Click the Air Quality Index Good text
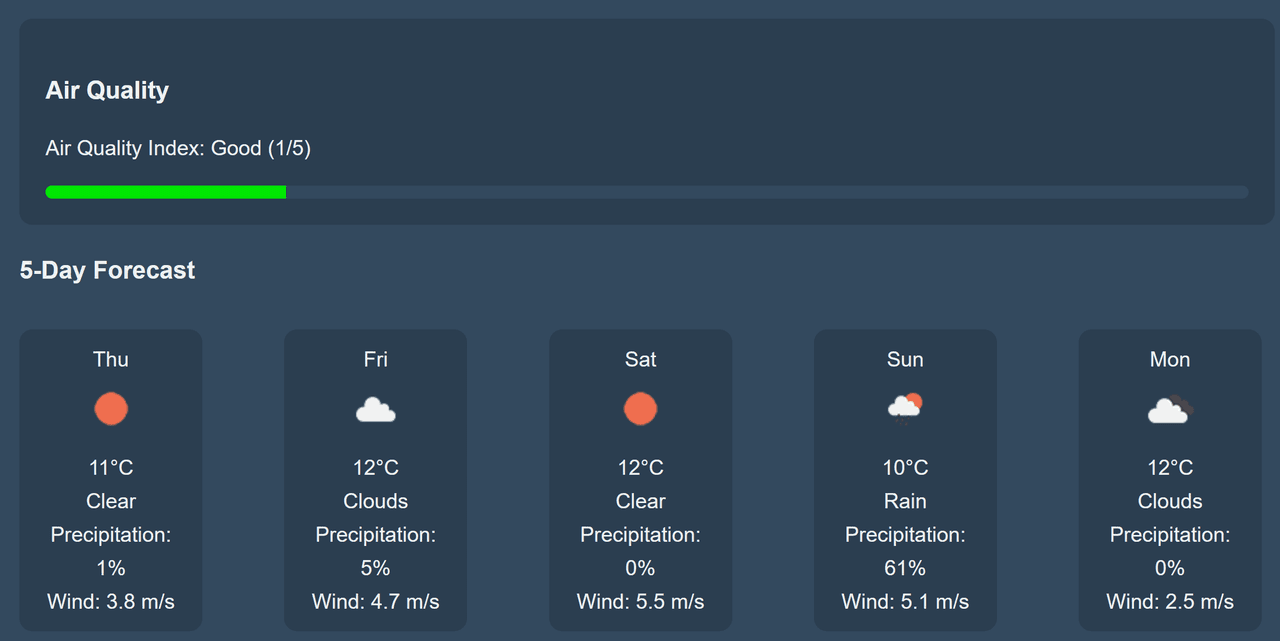 point(178,149)
